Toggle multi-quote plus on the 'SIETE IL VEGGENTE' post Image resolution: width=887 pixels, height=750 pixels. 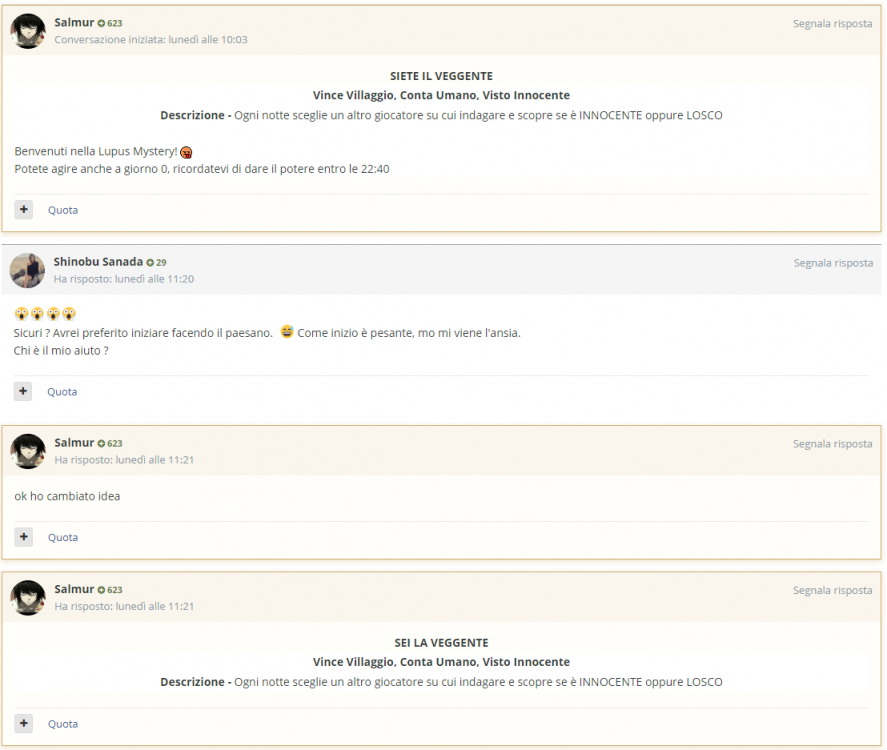pos(24,210)
